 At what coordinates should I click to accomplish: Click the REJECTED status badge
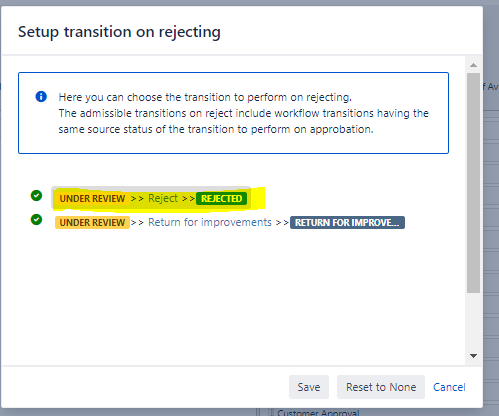click(221, 199)
